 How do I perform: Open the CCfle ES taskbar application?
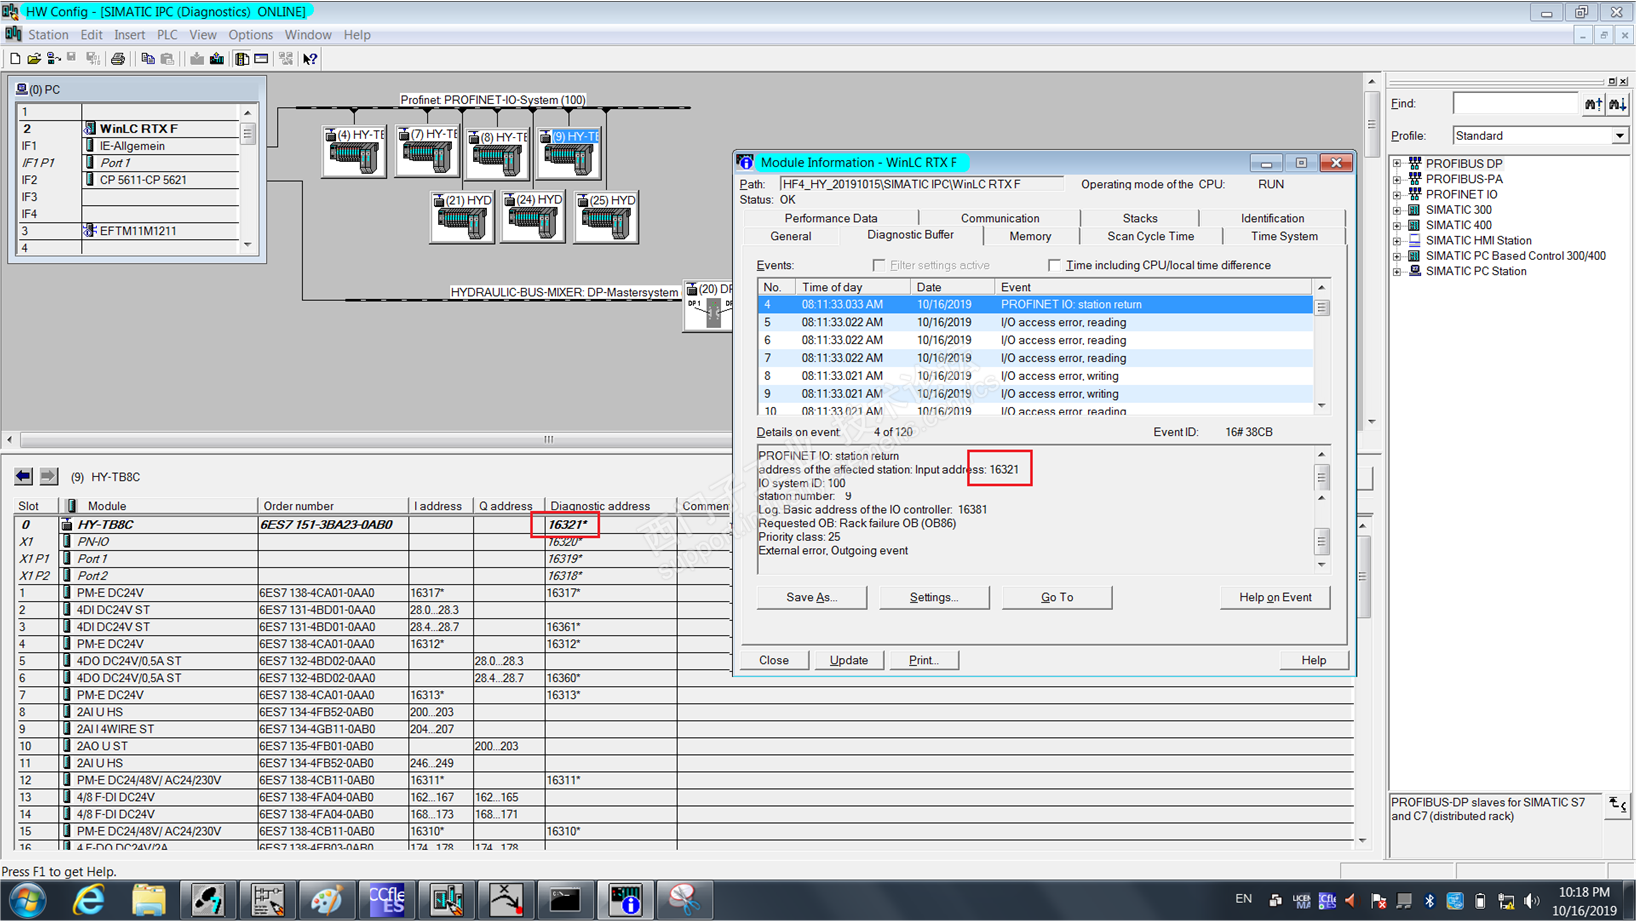coord(386,900)
